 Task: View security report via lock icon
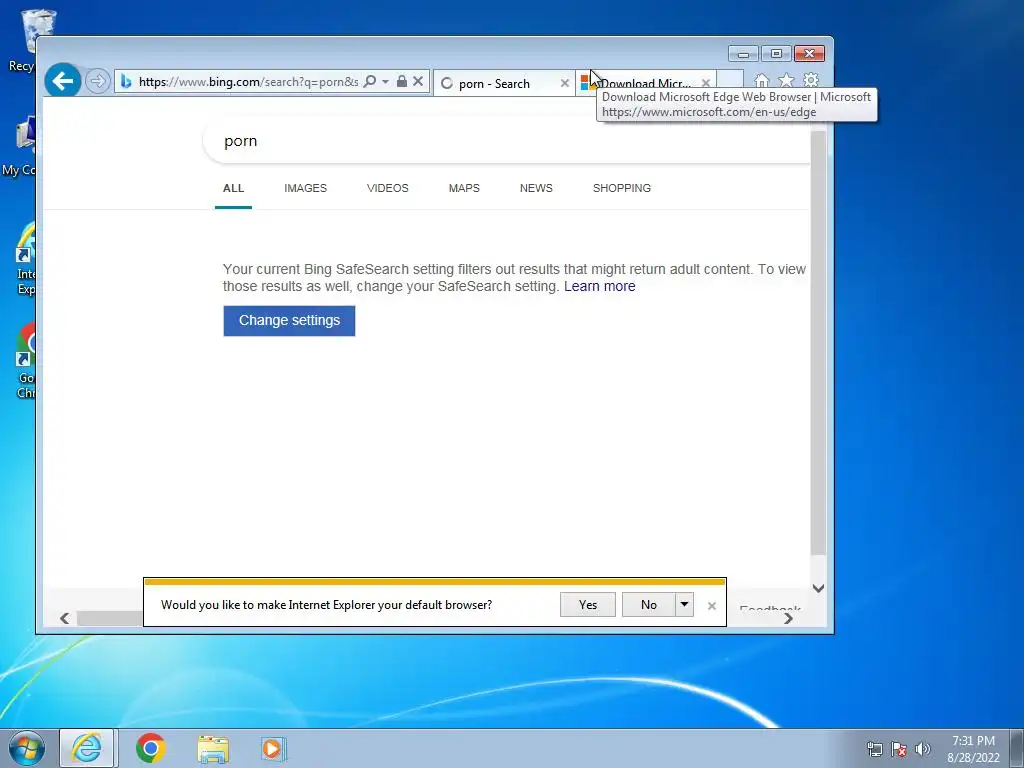(402, 81)
